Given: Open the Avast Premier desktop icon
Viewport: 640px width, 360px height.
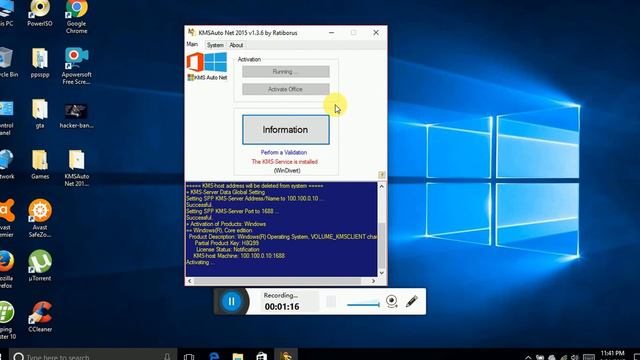Looking at the screenshot, I should (x=7, y=218).
